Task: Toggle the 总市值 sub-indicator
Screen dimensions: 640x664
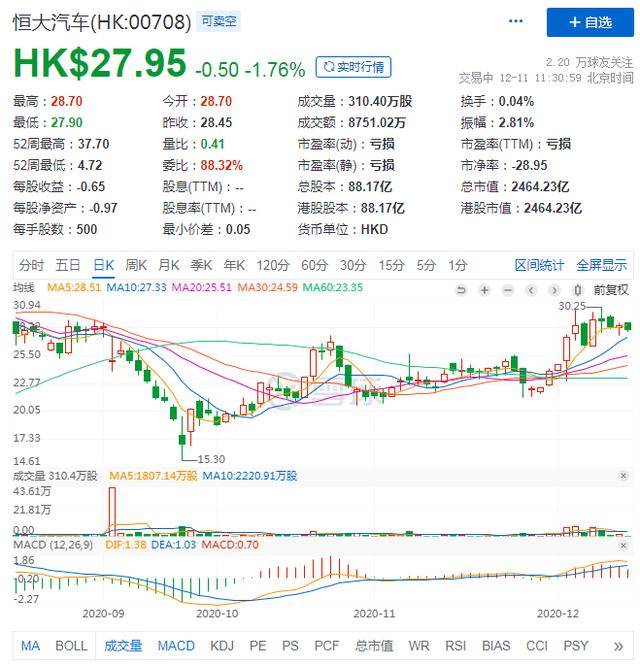Action: [x=374, y=646]
